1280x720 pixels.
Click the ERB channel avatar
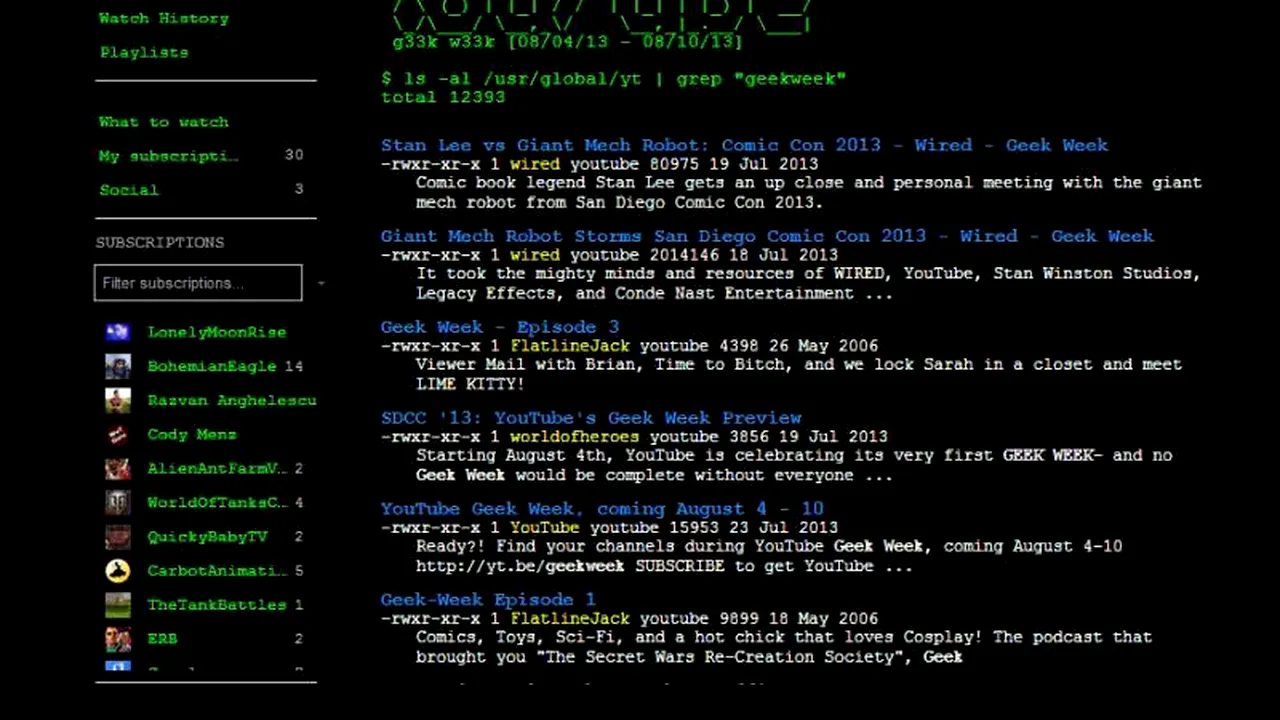[x=118, y=639]
